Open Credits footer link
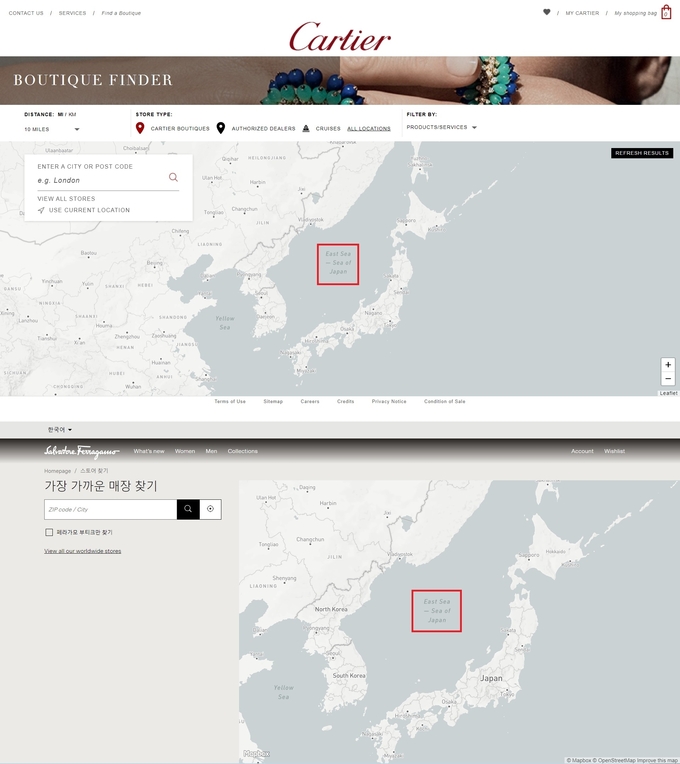 pyautogui.click(x=345, y=401)
